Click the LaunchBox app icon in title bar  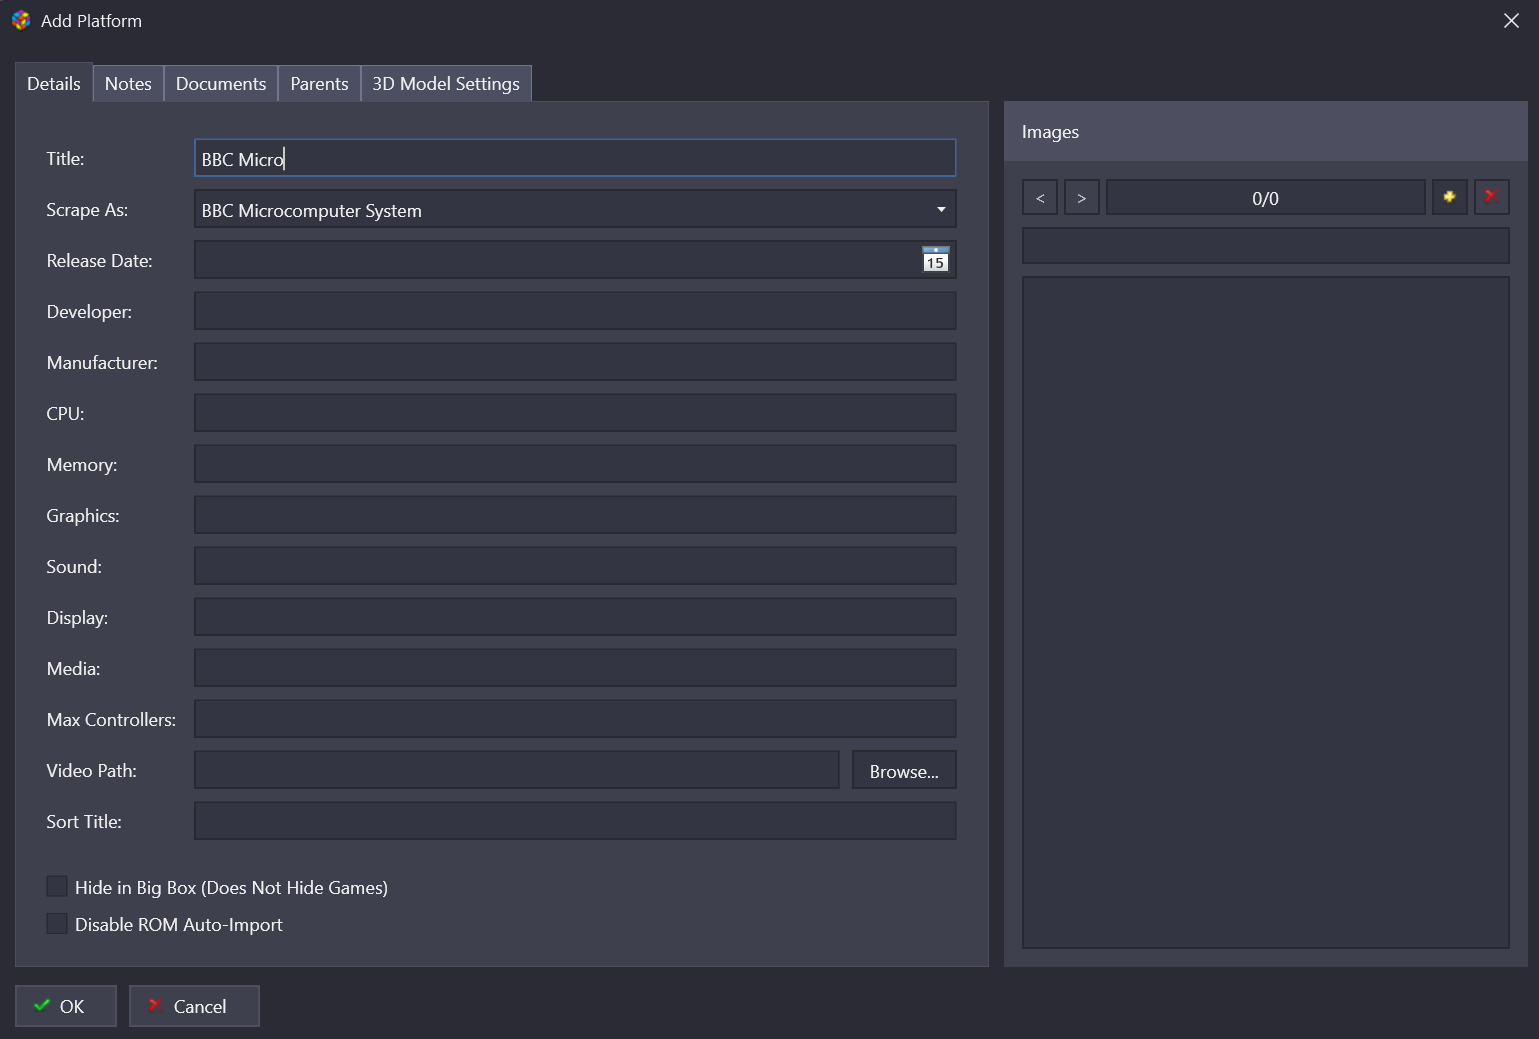(21, 21)
